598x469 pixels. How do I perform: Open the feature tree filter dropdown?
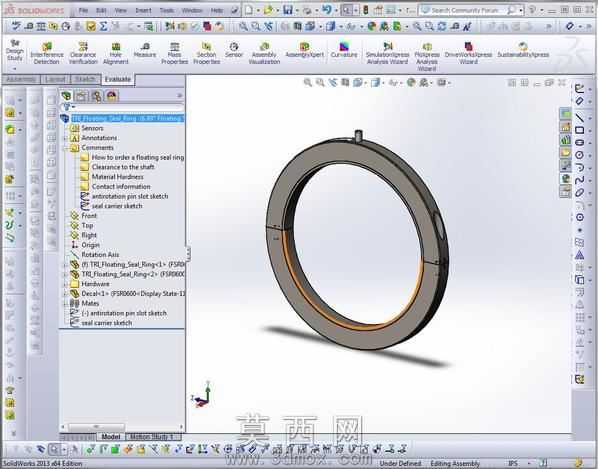point(73,107)
